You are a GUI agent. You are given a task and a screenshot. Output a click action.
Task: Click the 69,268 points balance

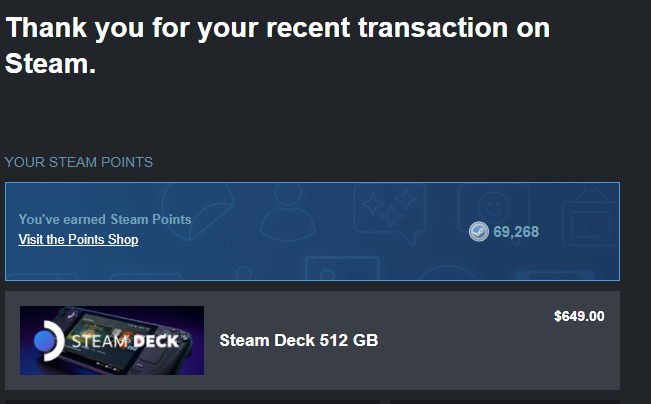[516, 232]
